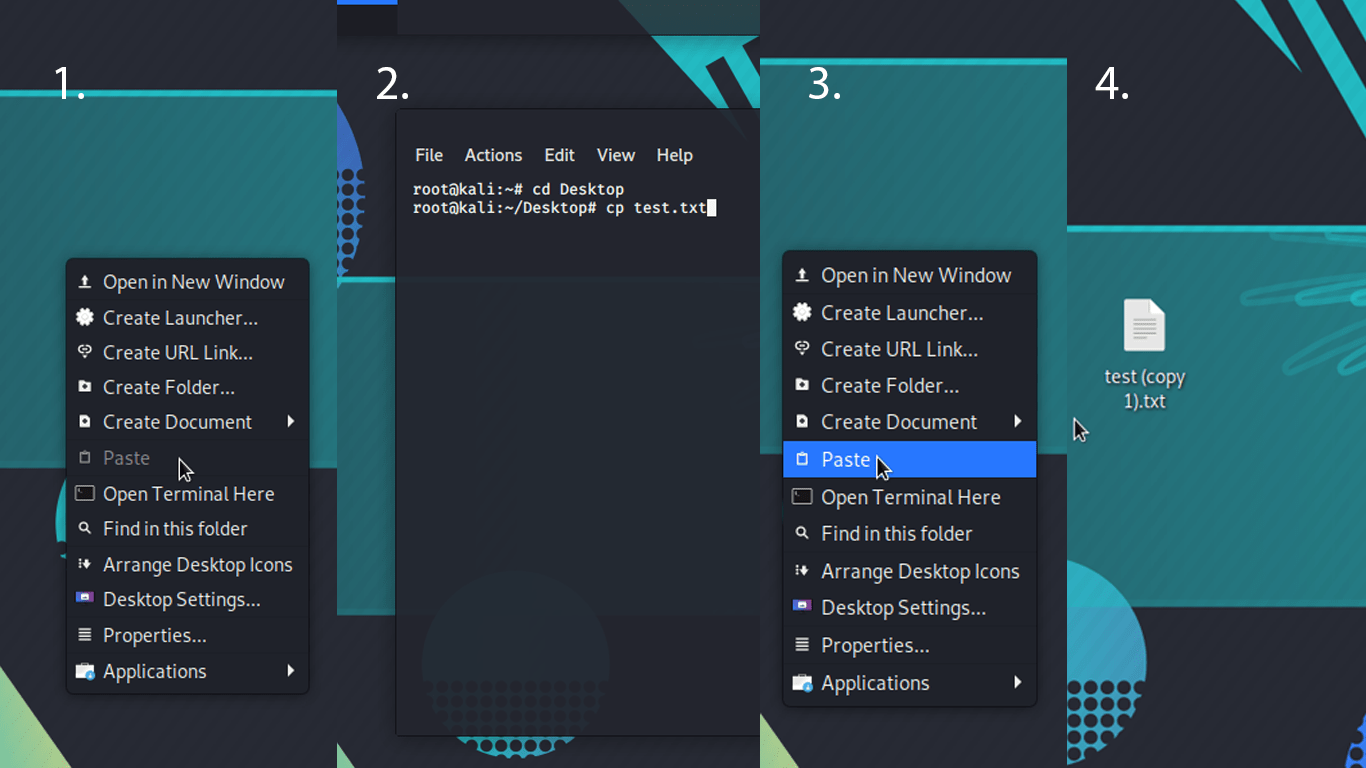The width and height of the screenshot is (1366, 768).
Task: Click the Create URL Link icon
Action: [86, 352]
